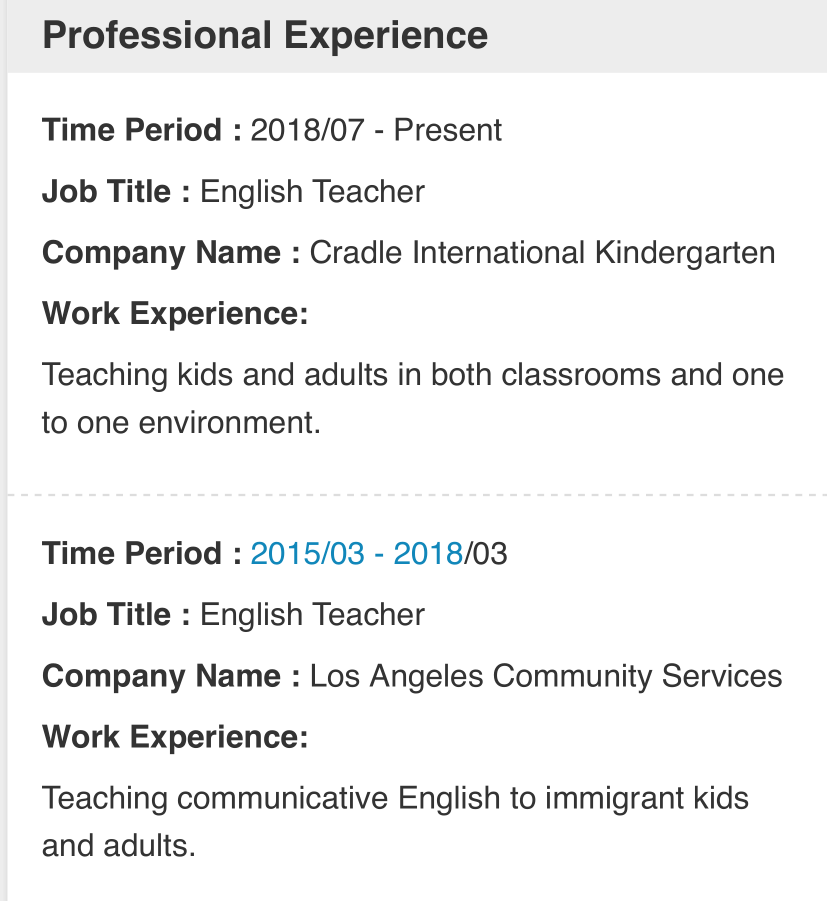The image size is (827, 901).
Task: Open the blue 2015/03 - 2018 date link
Action: (356, 553)
